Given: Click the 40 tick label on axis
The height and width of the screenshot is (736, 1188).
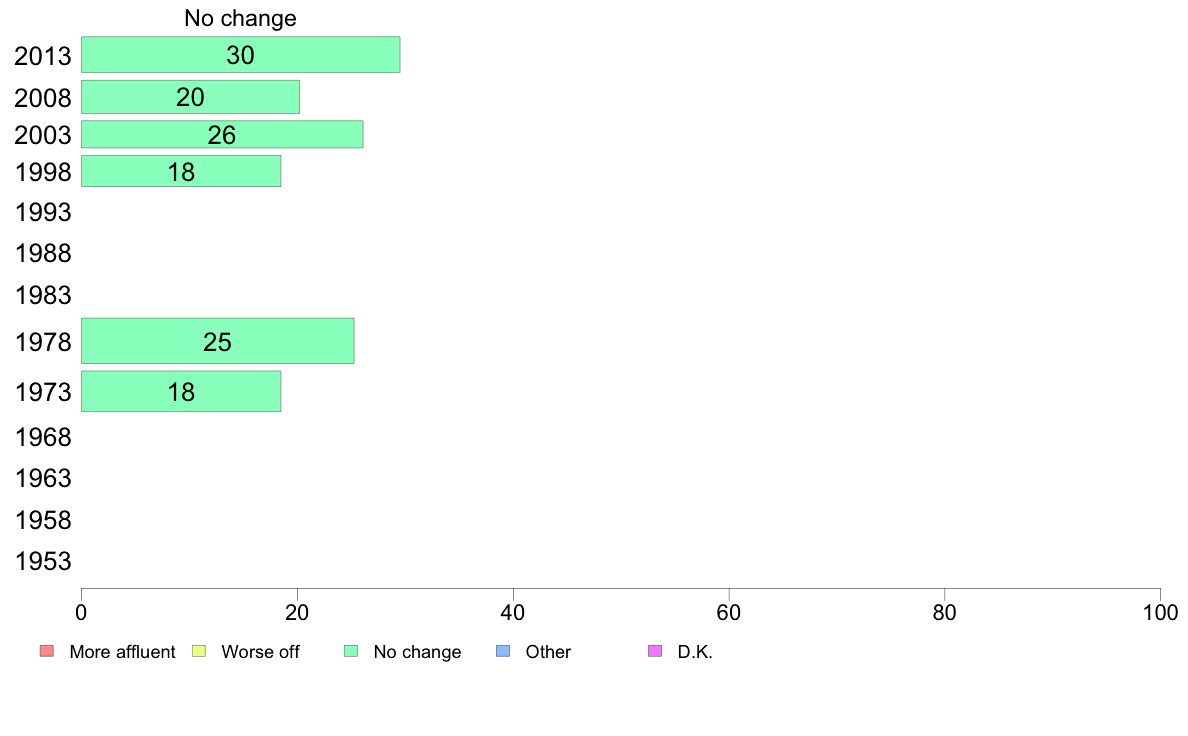Looking at the screenshot, I should coord(513,612).
